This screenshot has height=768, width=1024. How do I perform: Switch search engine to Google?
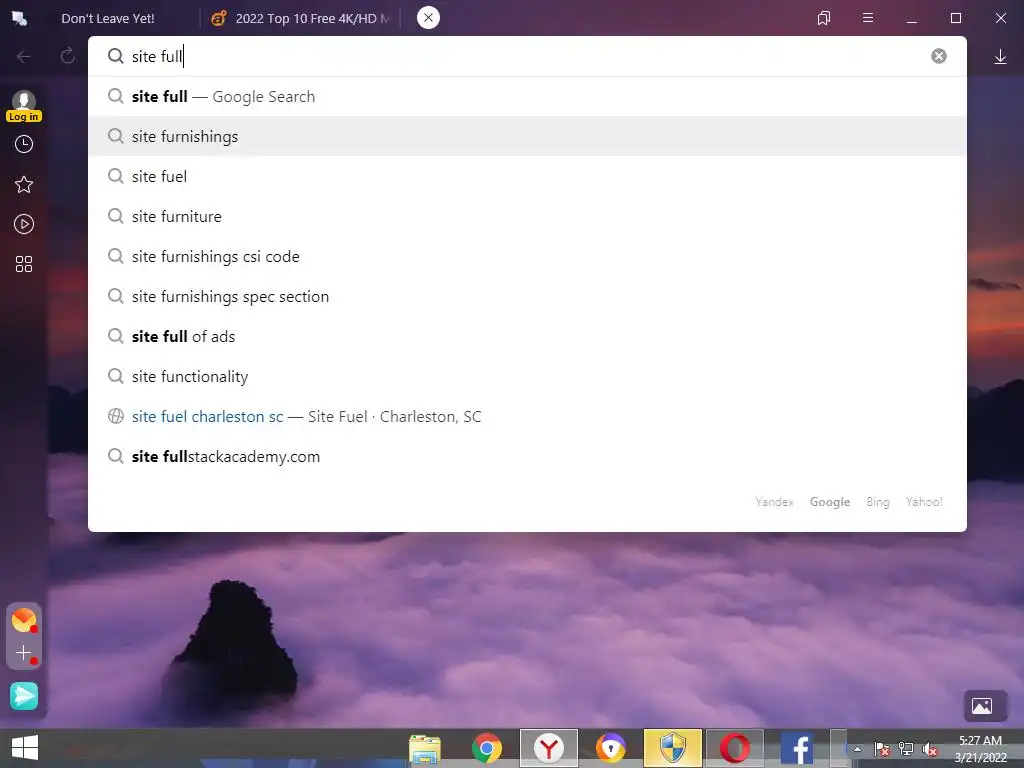click(829, 502)
